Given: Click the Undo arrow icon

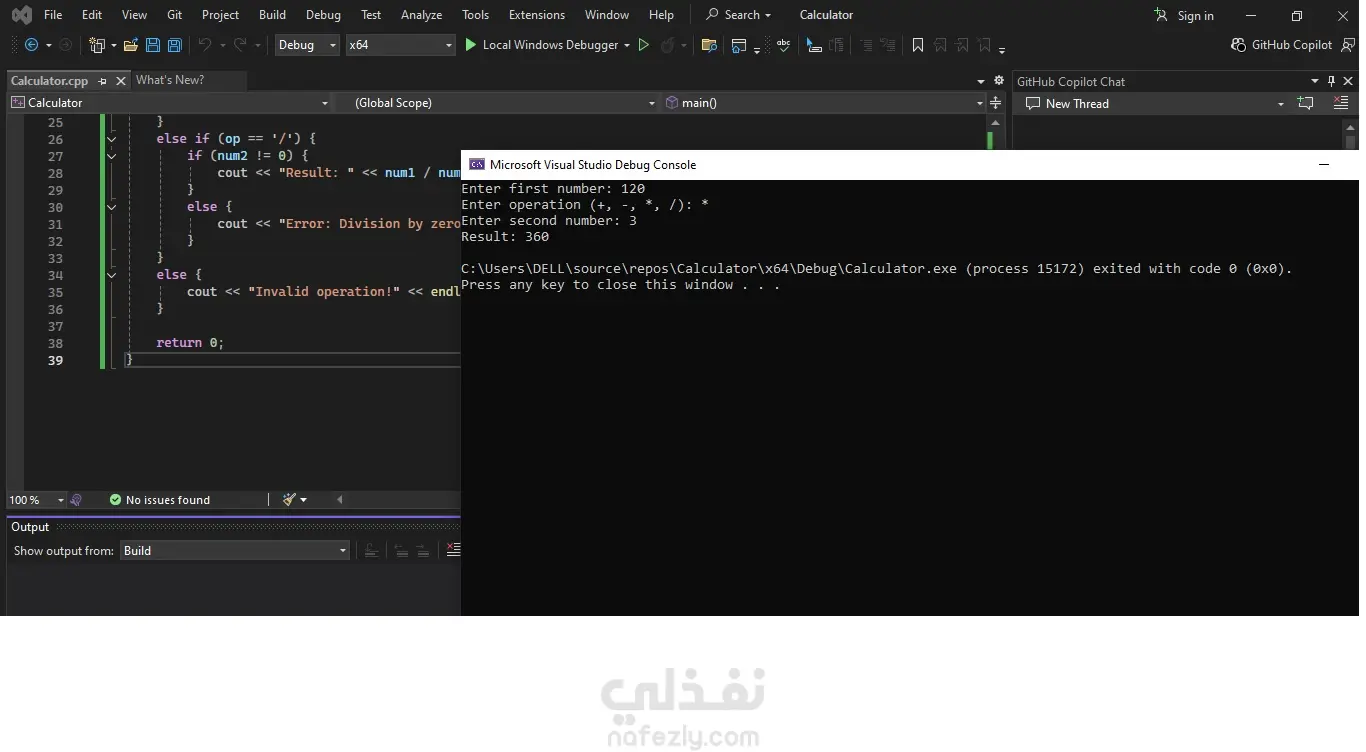Looking at the screenshot, I should coord(205,45).
